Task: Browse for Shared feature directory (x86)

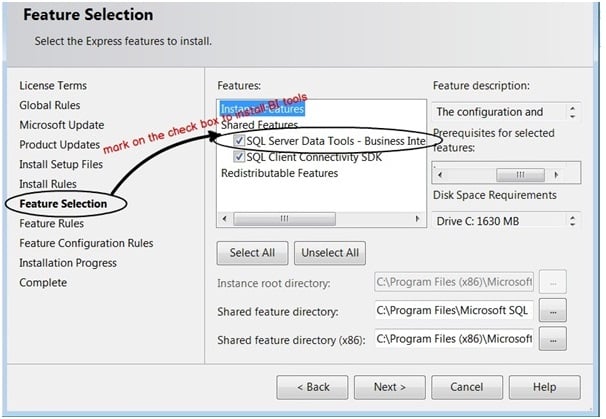Action: point(553,339)
